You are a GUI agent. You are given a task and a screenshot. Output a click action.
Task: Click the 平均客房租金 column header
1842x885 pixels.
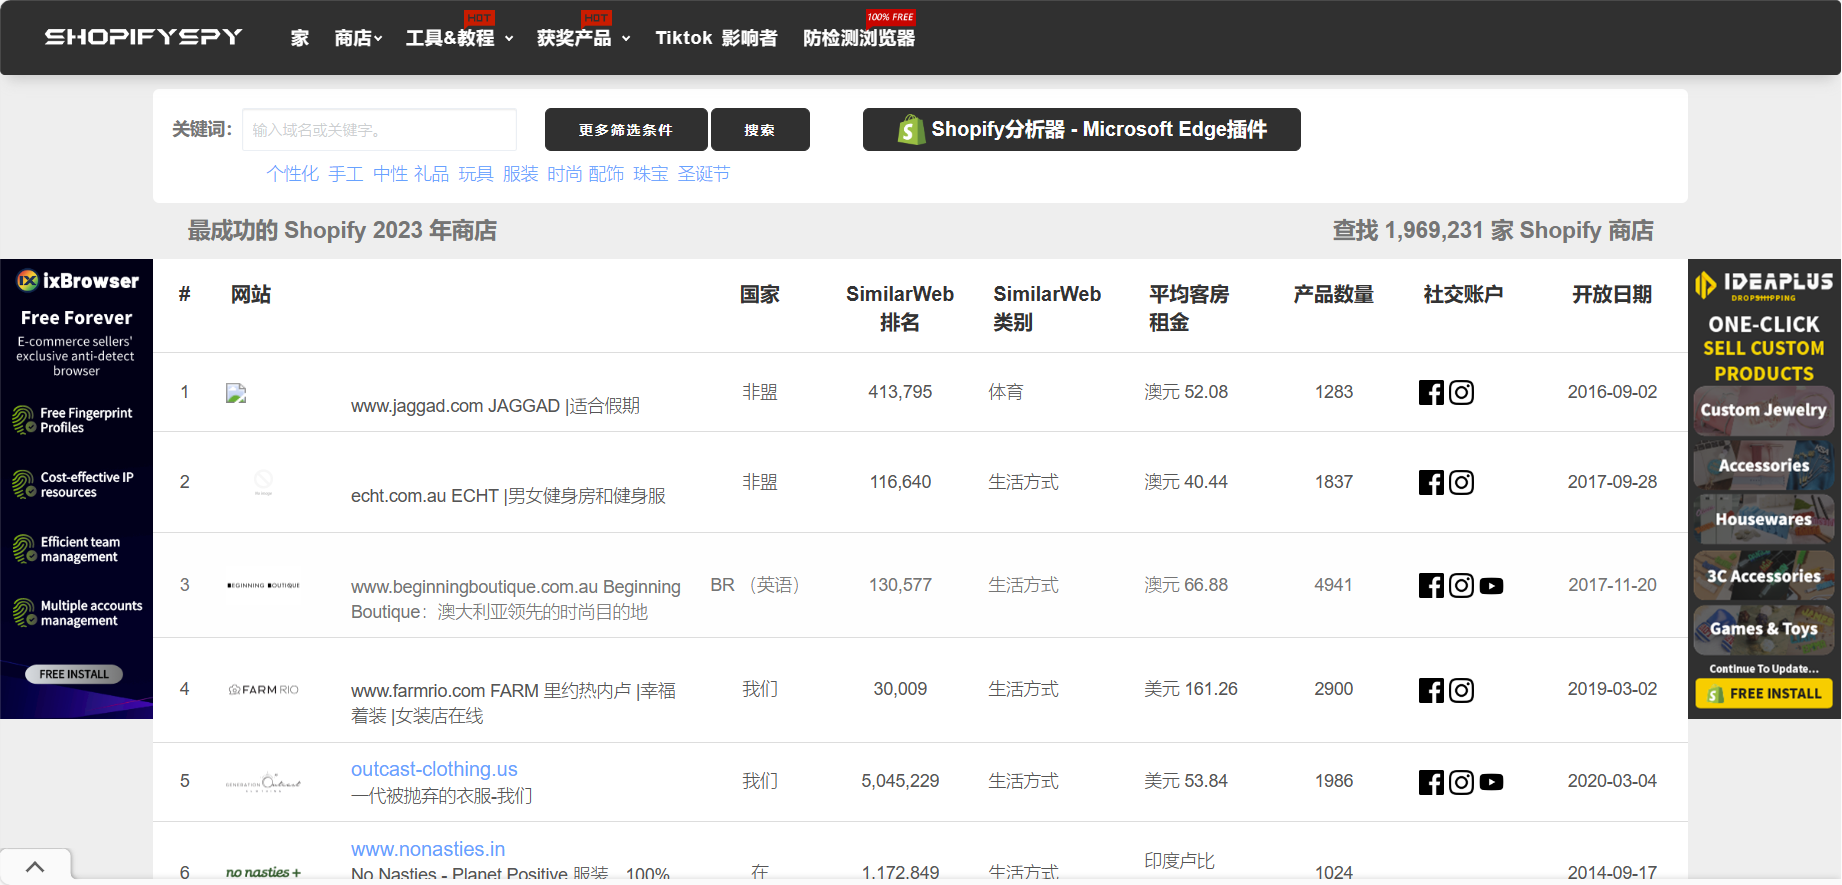point(1189,308)
